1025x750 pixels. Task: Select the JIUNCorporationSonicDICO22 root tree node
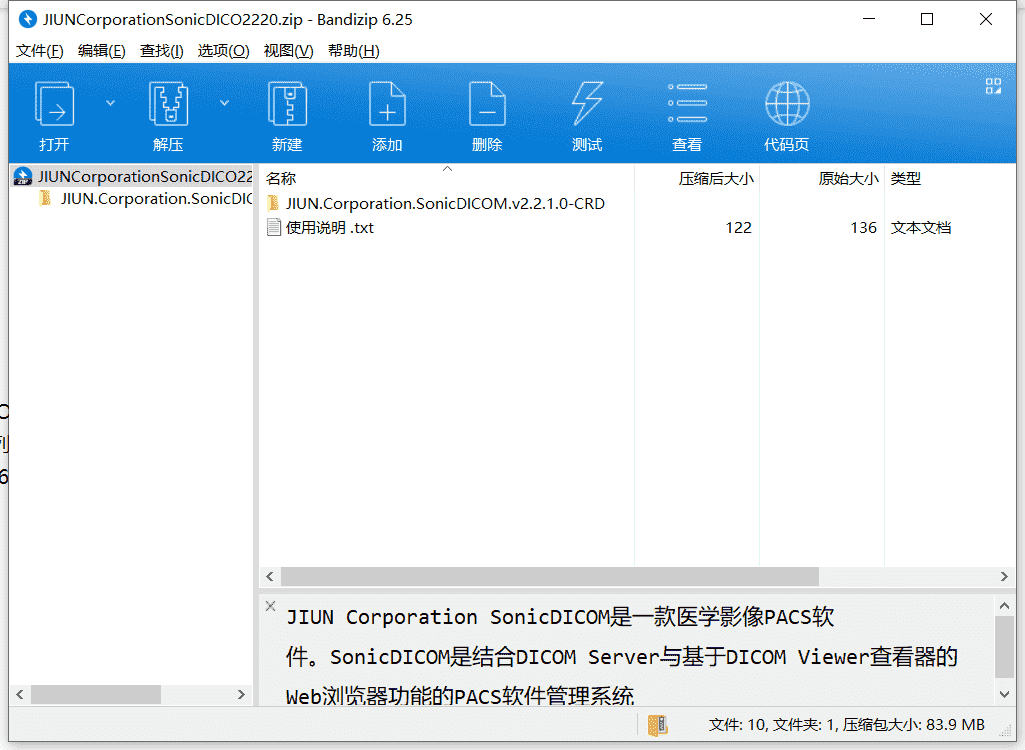[x=133, y=177]
